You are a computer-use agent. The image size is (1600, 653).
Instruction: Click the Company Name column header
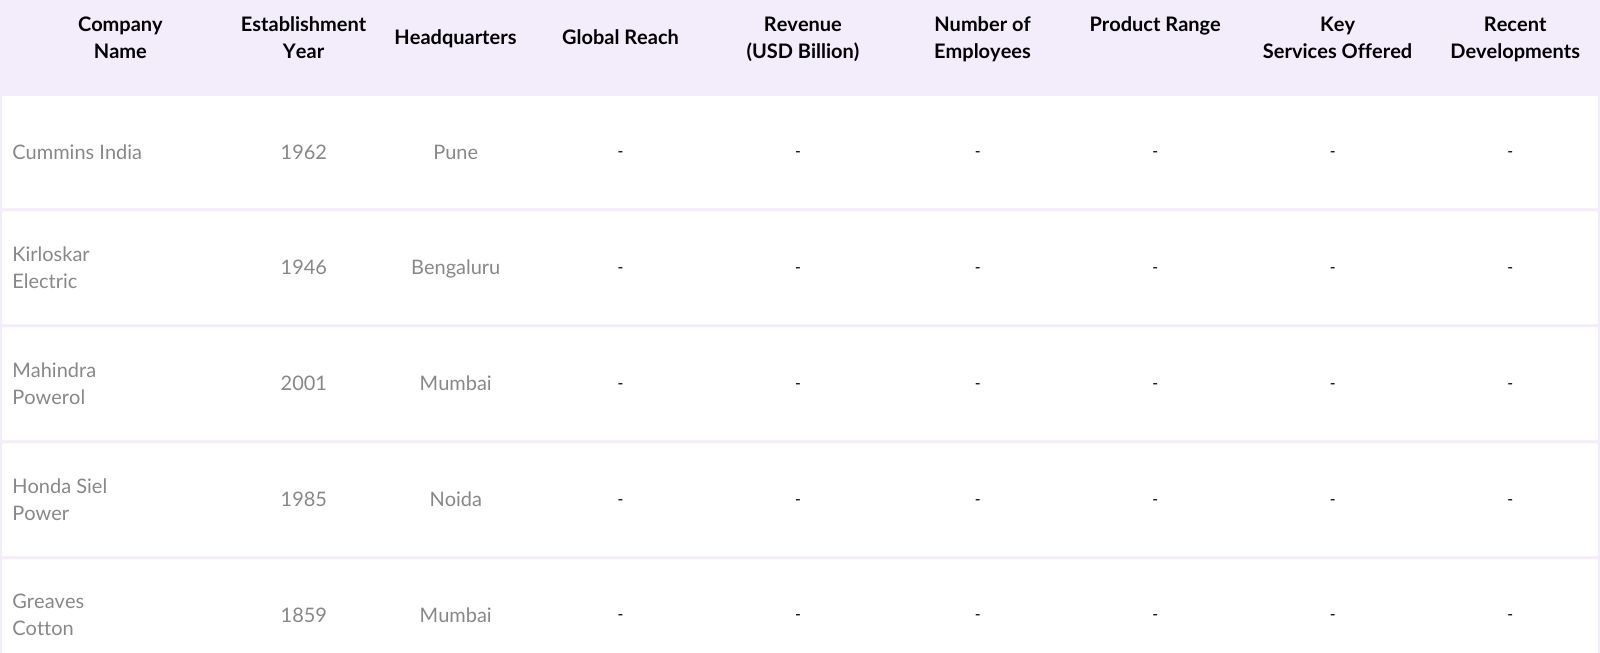pyautogui.click(x=120, y=37)
